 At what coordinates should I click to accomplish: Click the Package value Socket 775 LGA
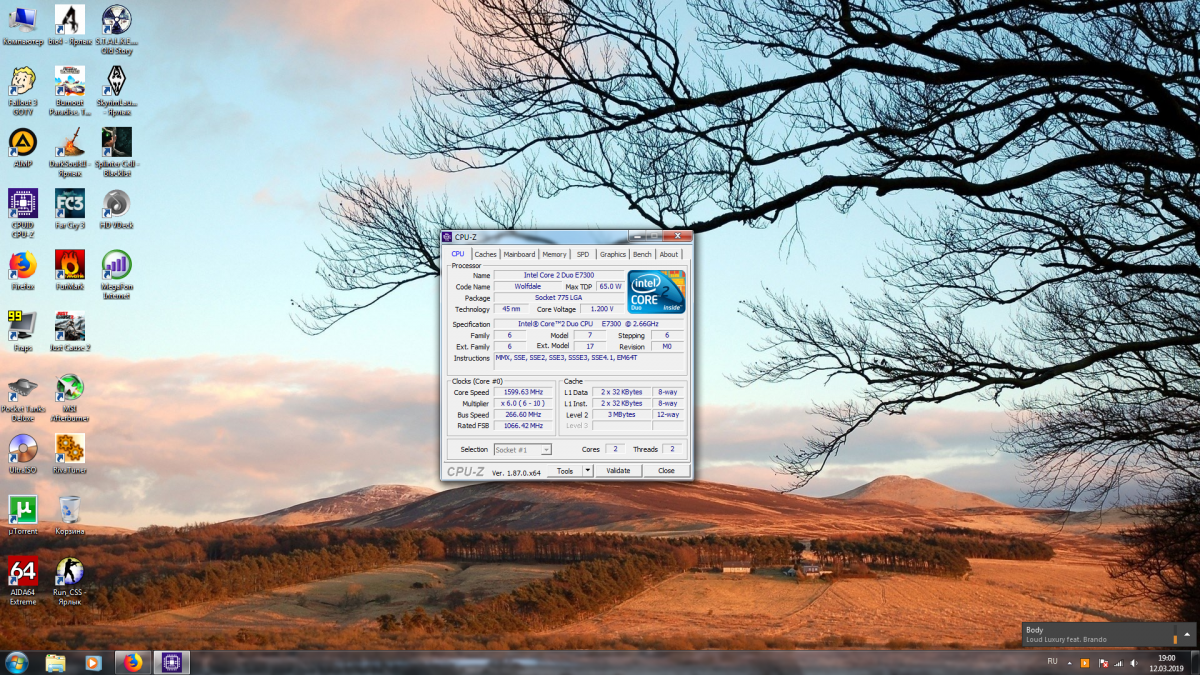point(559,298)
